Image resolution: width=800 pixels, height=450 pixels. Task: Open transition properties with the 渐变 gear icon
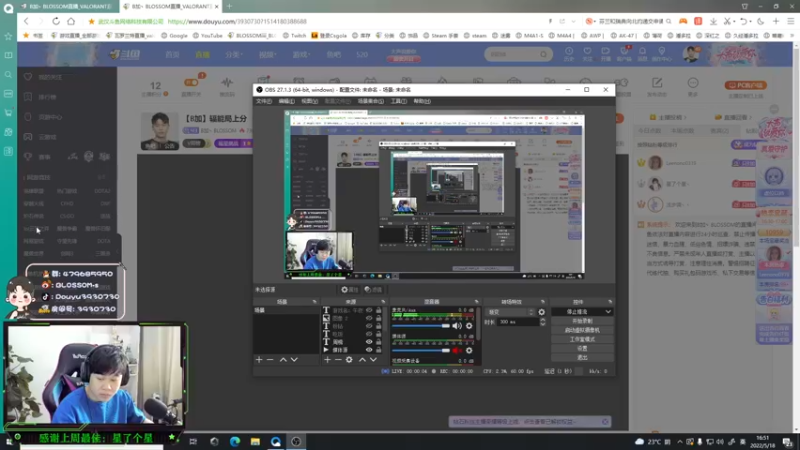tap(541, 312)
